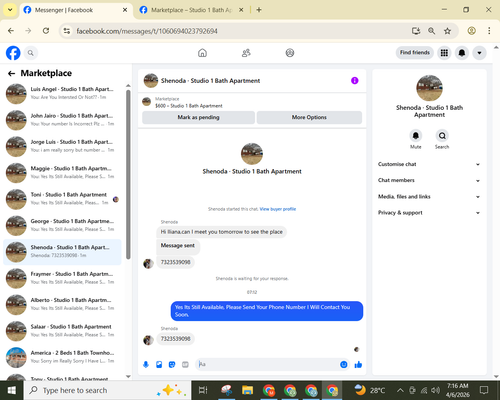Send a thumbs-up like

click(358, 365)
